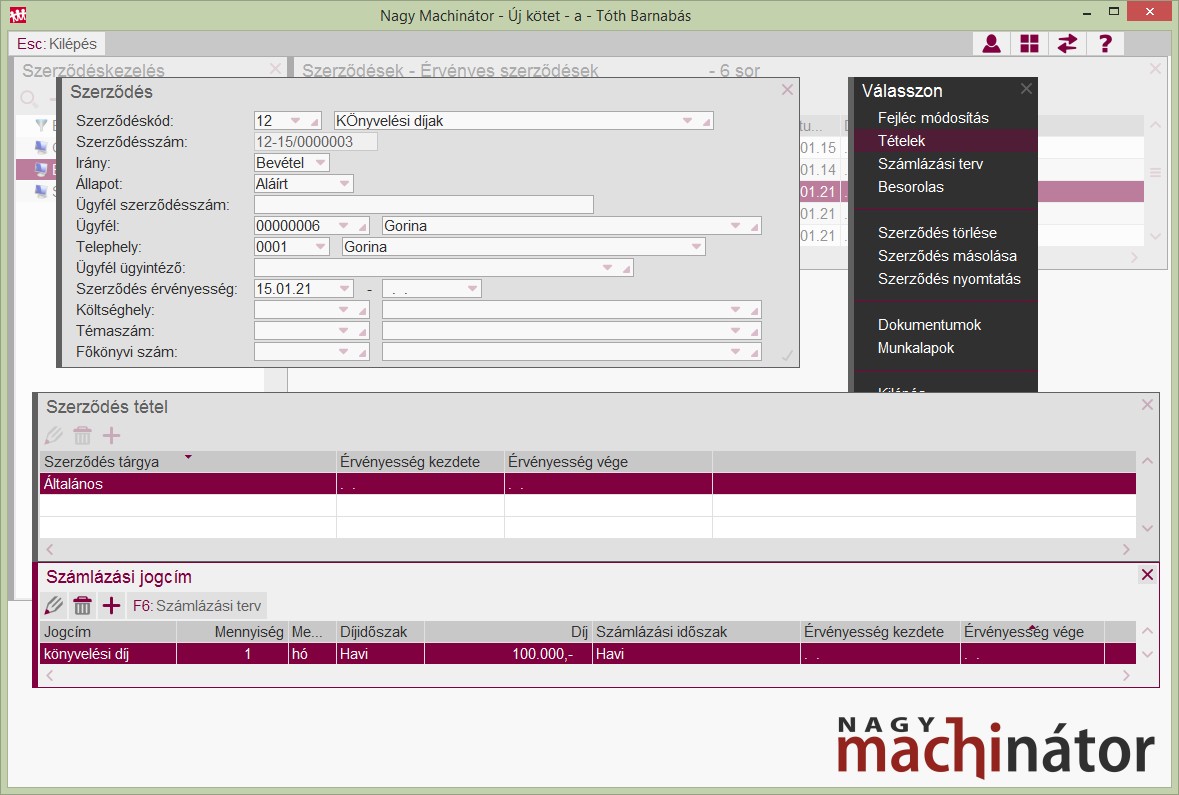Choose Szerződés másolása in the menu
The width and height of the screenshot is (1179, 795).
tap(947, 256)
